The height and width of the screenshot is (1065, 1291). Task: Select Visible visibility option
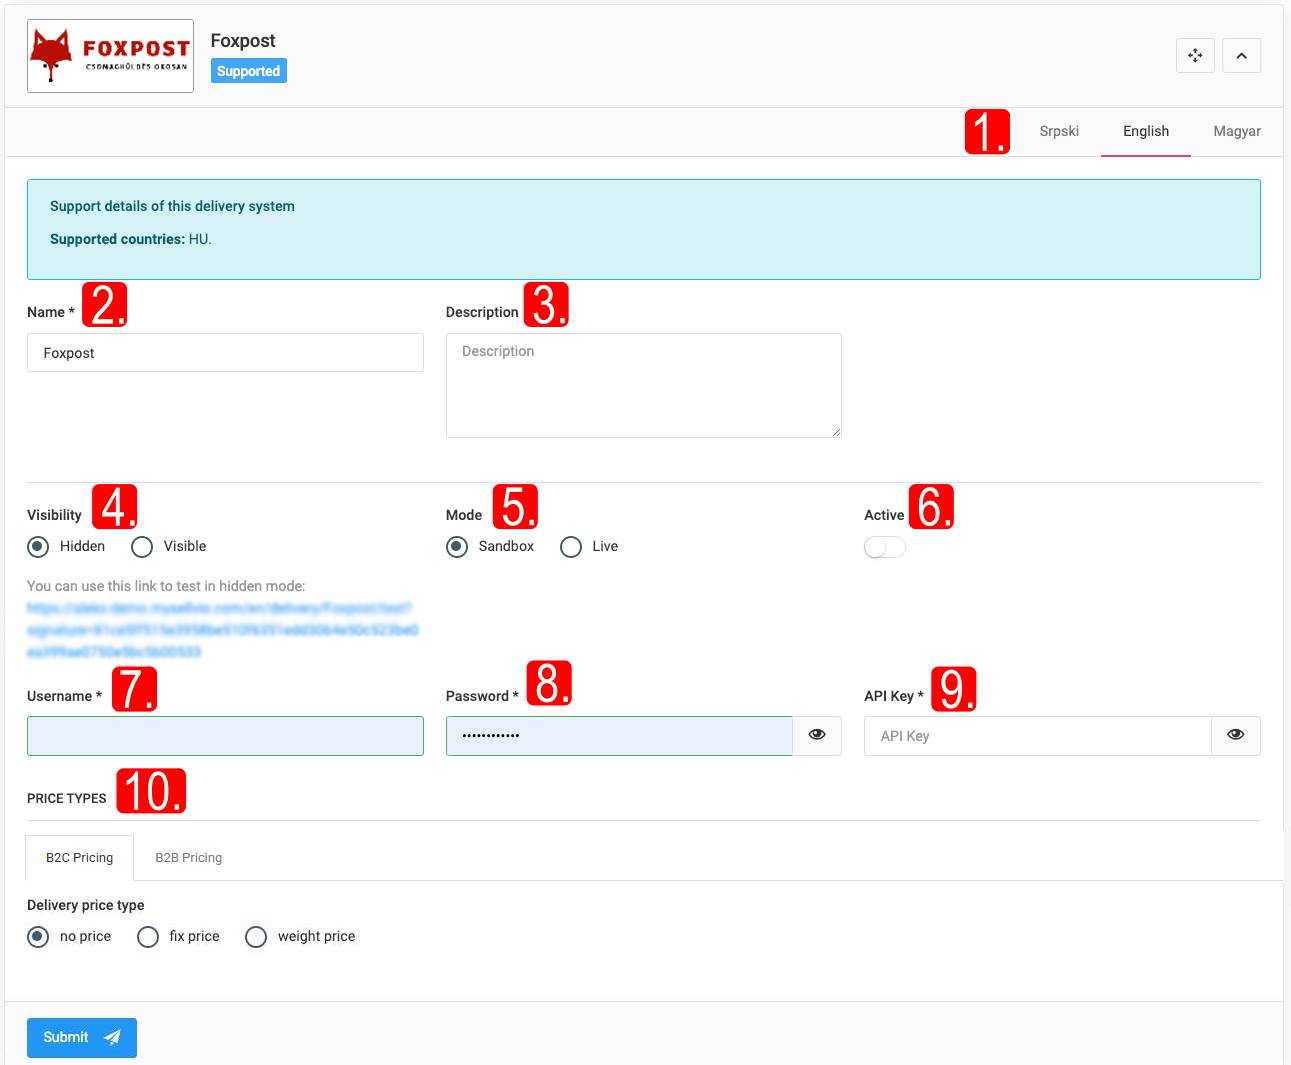(142, 546)
